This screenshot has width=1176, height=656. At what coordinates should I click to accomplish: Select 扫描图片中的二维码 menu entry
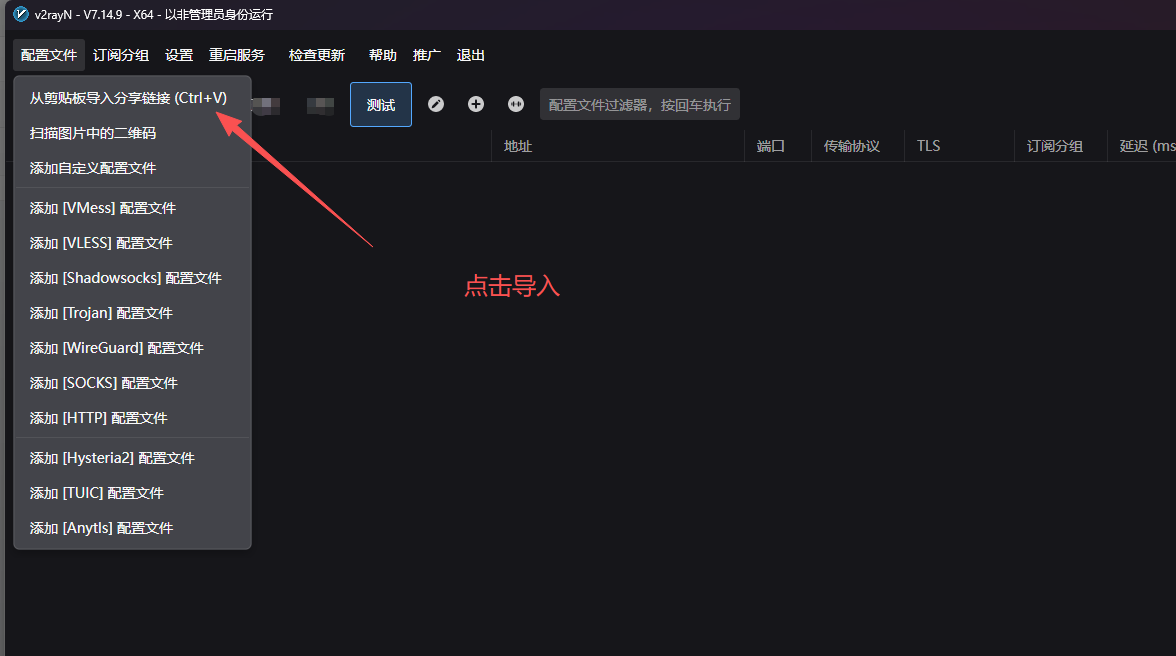tap(93, 133)
